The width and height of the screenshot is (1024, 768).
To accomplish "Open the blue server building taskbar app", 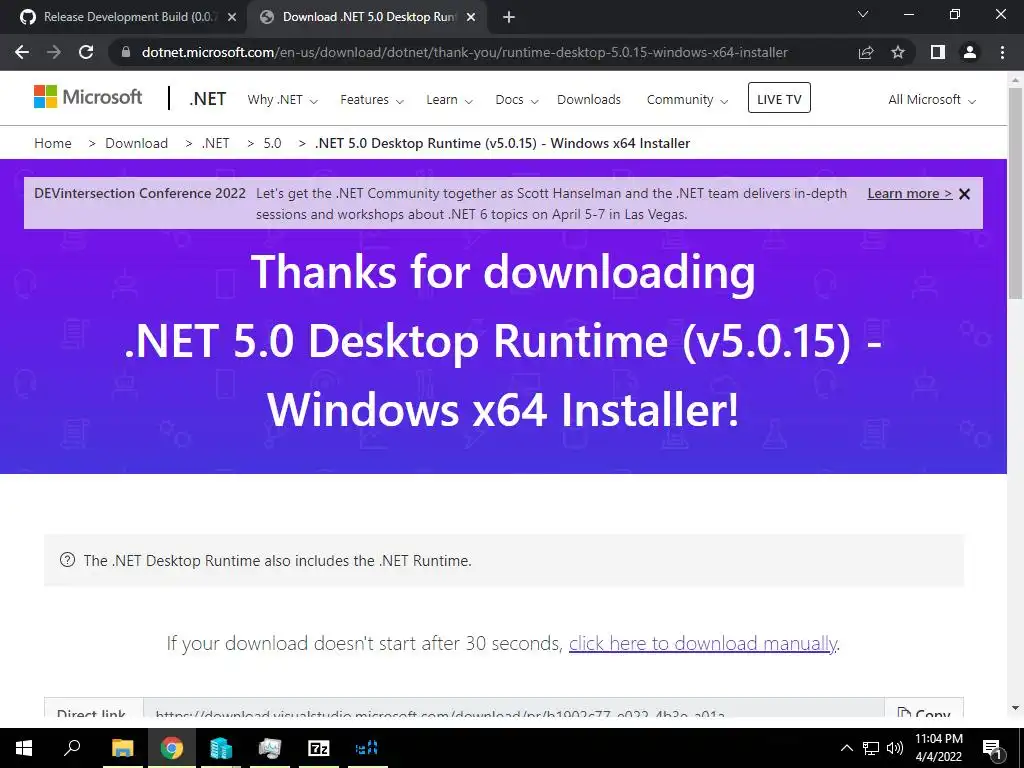I will click(221, 748).
